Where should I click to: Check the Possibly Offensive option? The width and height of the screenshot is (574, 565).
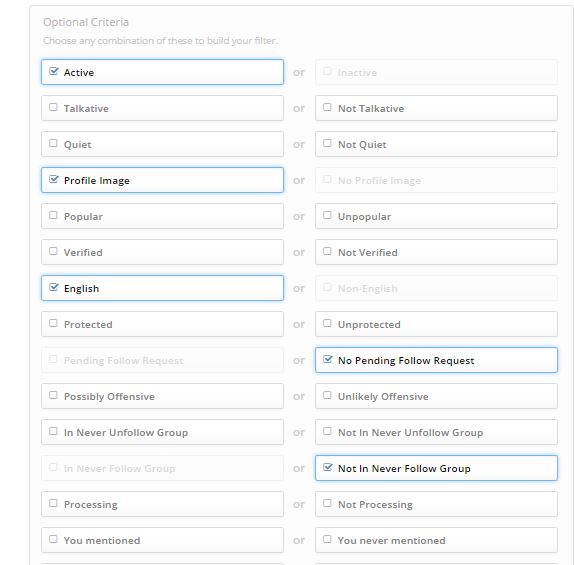[53, 395]
